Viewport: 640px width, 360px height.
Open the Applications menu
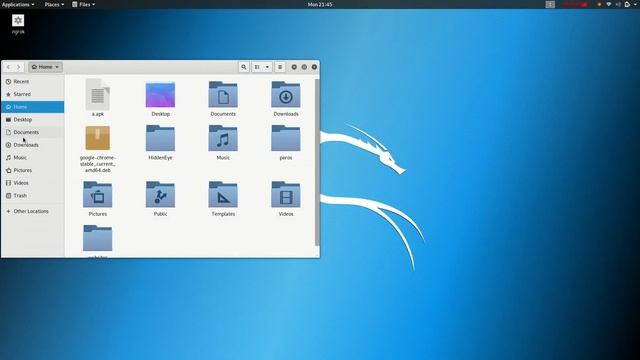(18, 4)
